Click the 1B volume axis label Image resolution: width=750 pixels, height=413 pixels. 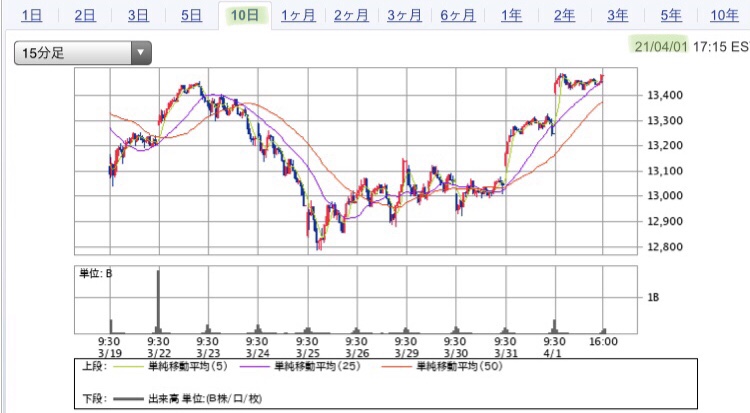(653, 298)
